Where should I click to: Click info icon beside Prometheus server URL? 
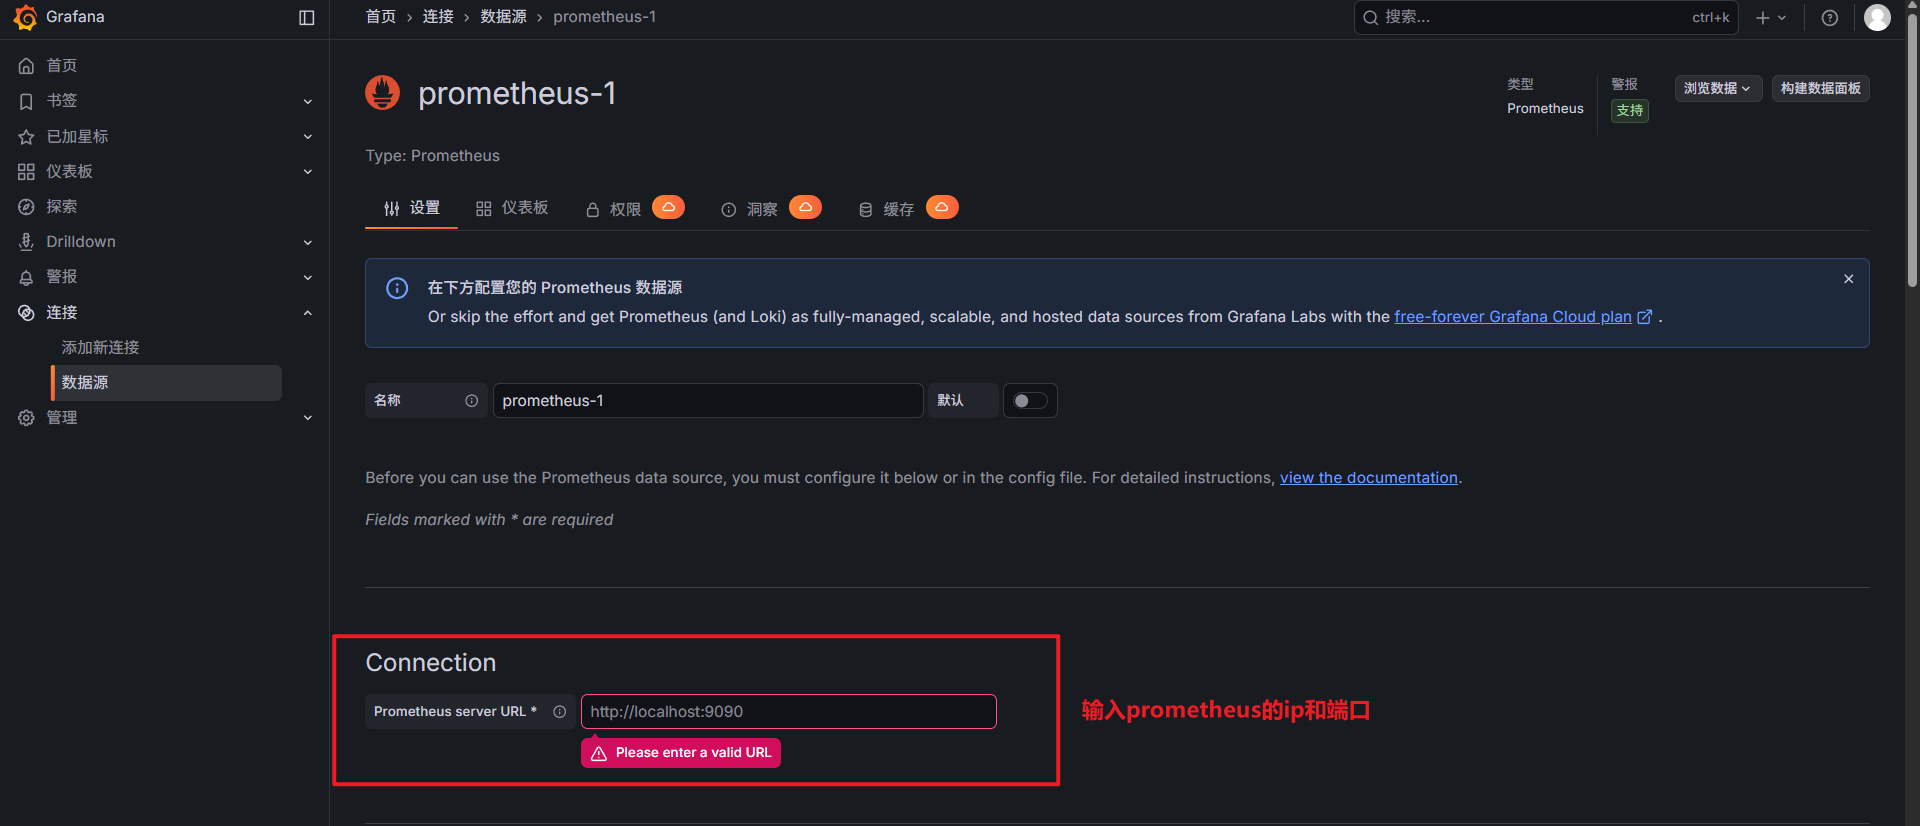(x=560, y=712)
